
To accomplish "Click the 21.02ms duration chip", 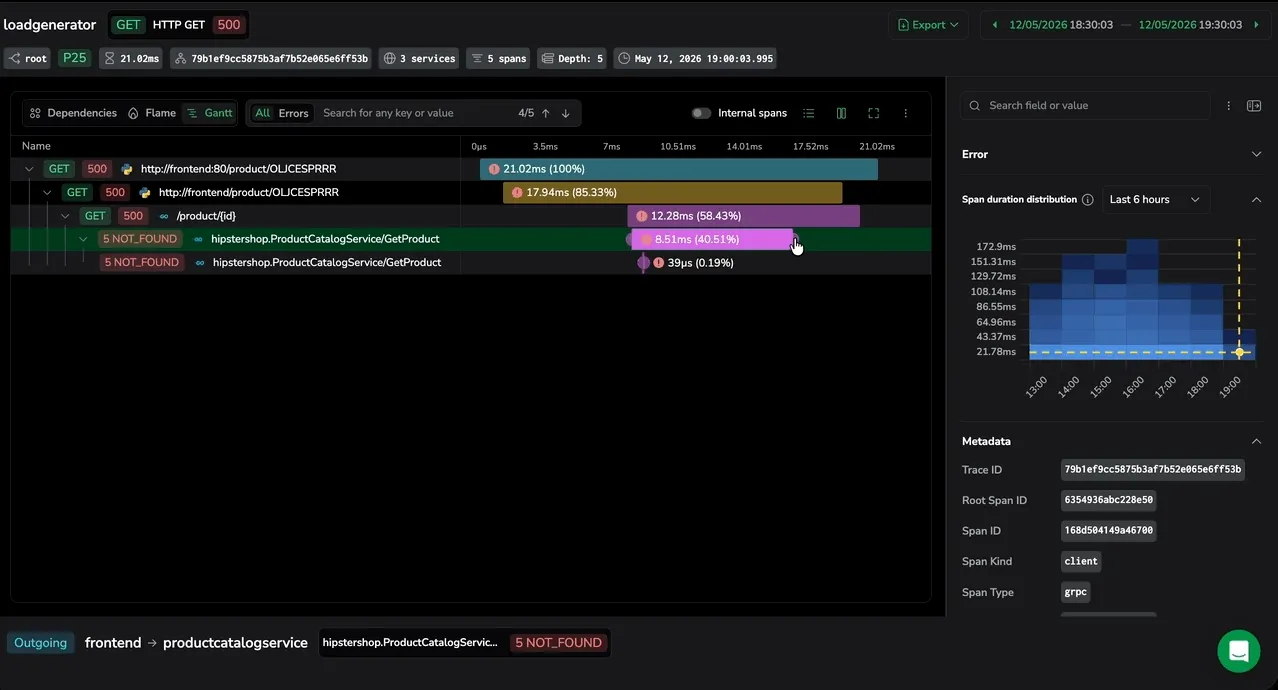I will 131,59.
